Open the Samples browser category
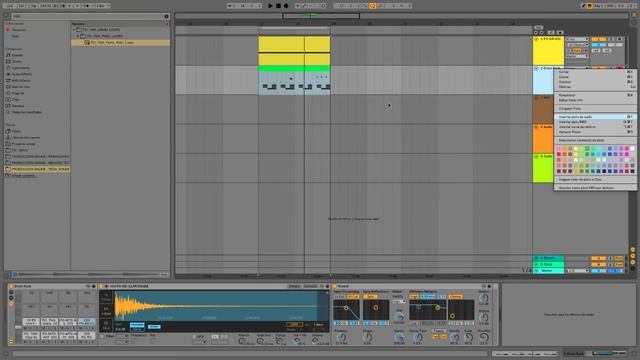Viewport: 640px width, 360px height. [18, 106]
